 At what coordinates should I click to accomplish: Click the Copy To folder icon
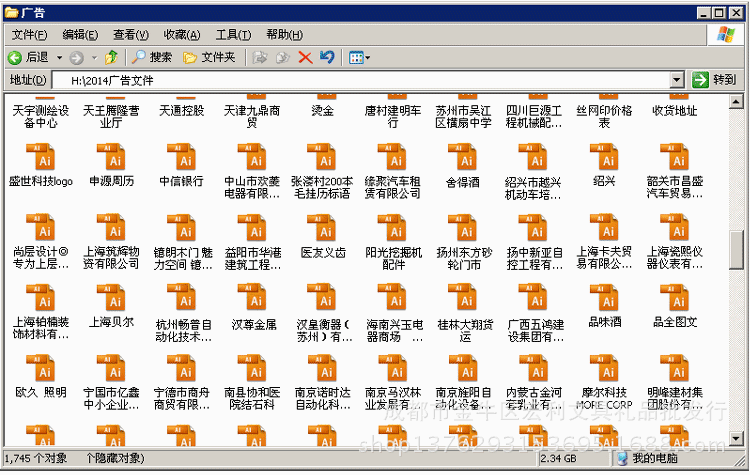[283, 58]
